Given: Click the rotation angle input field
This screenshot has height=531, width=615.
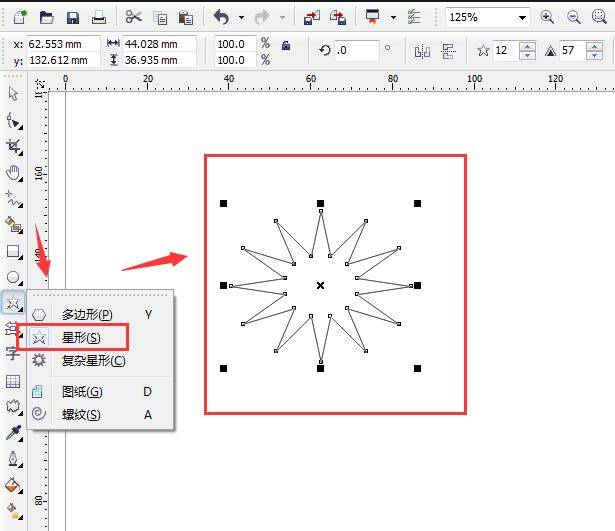Looking at the screenshot, I should point(357,51).
